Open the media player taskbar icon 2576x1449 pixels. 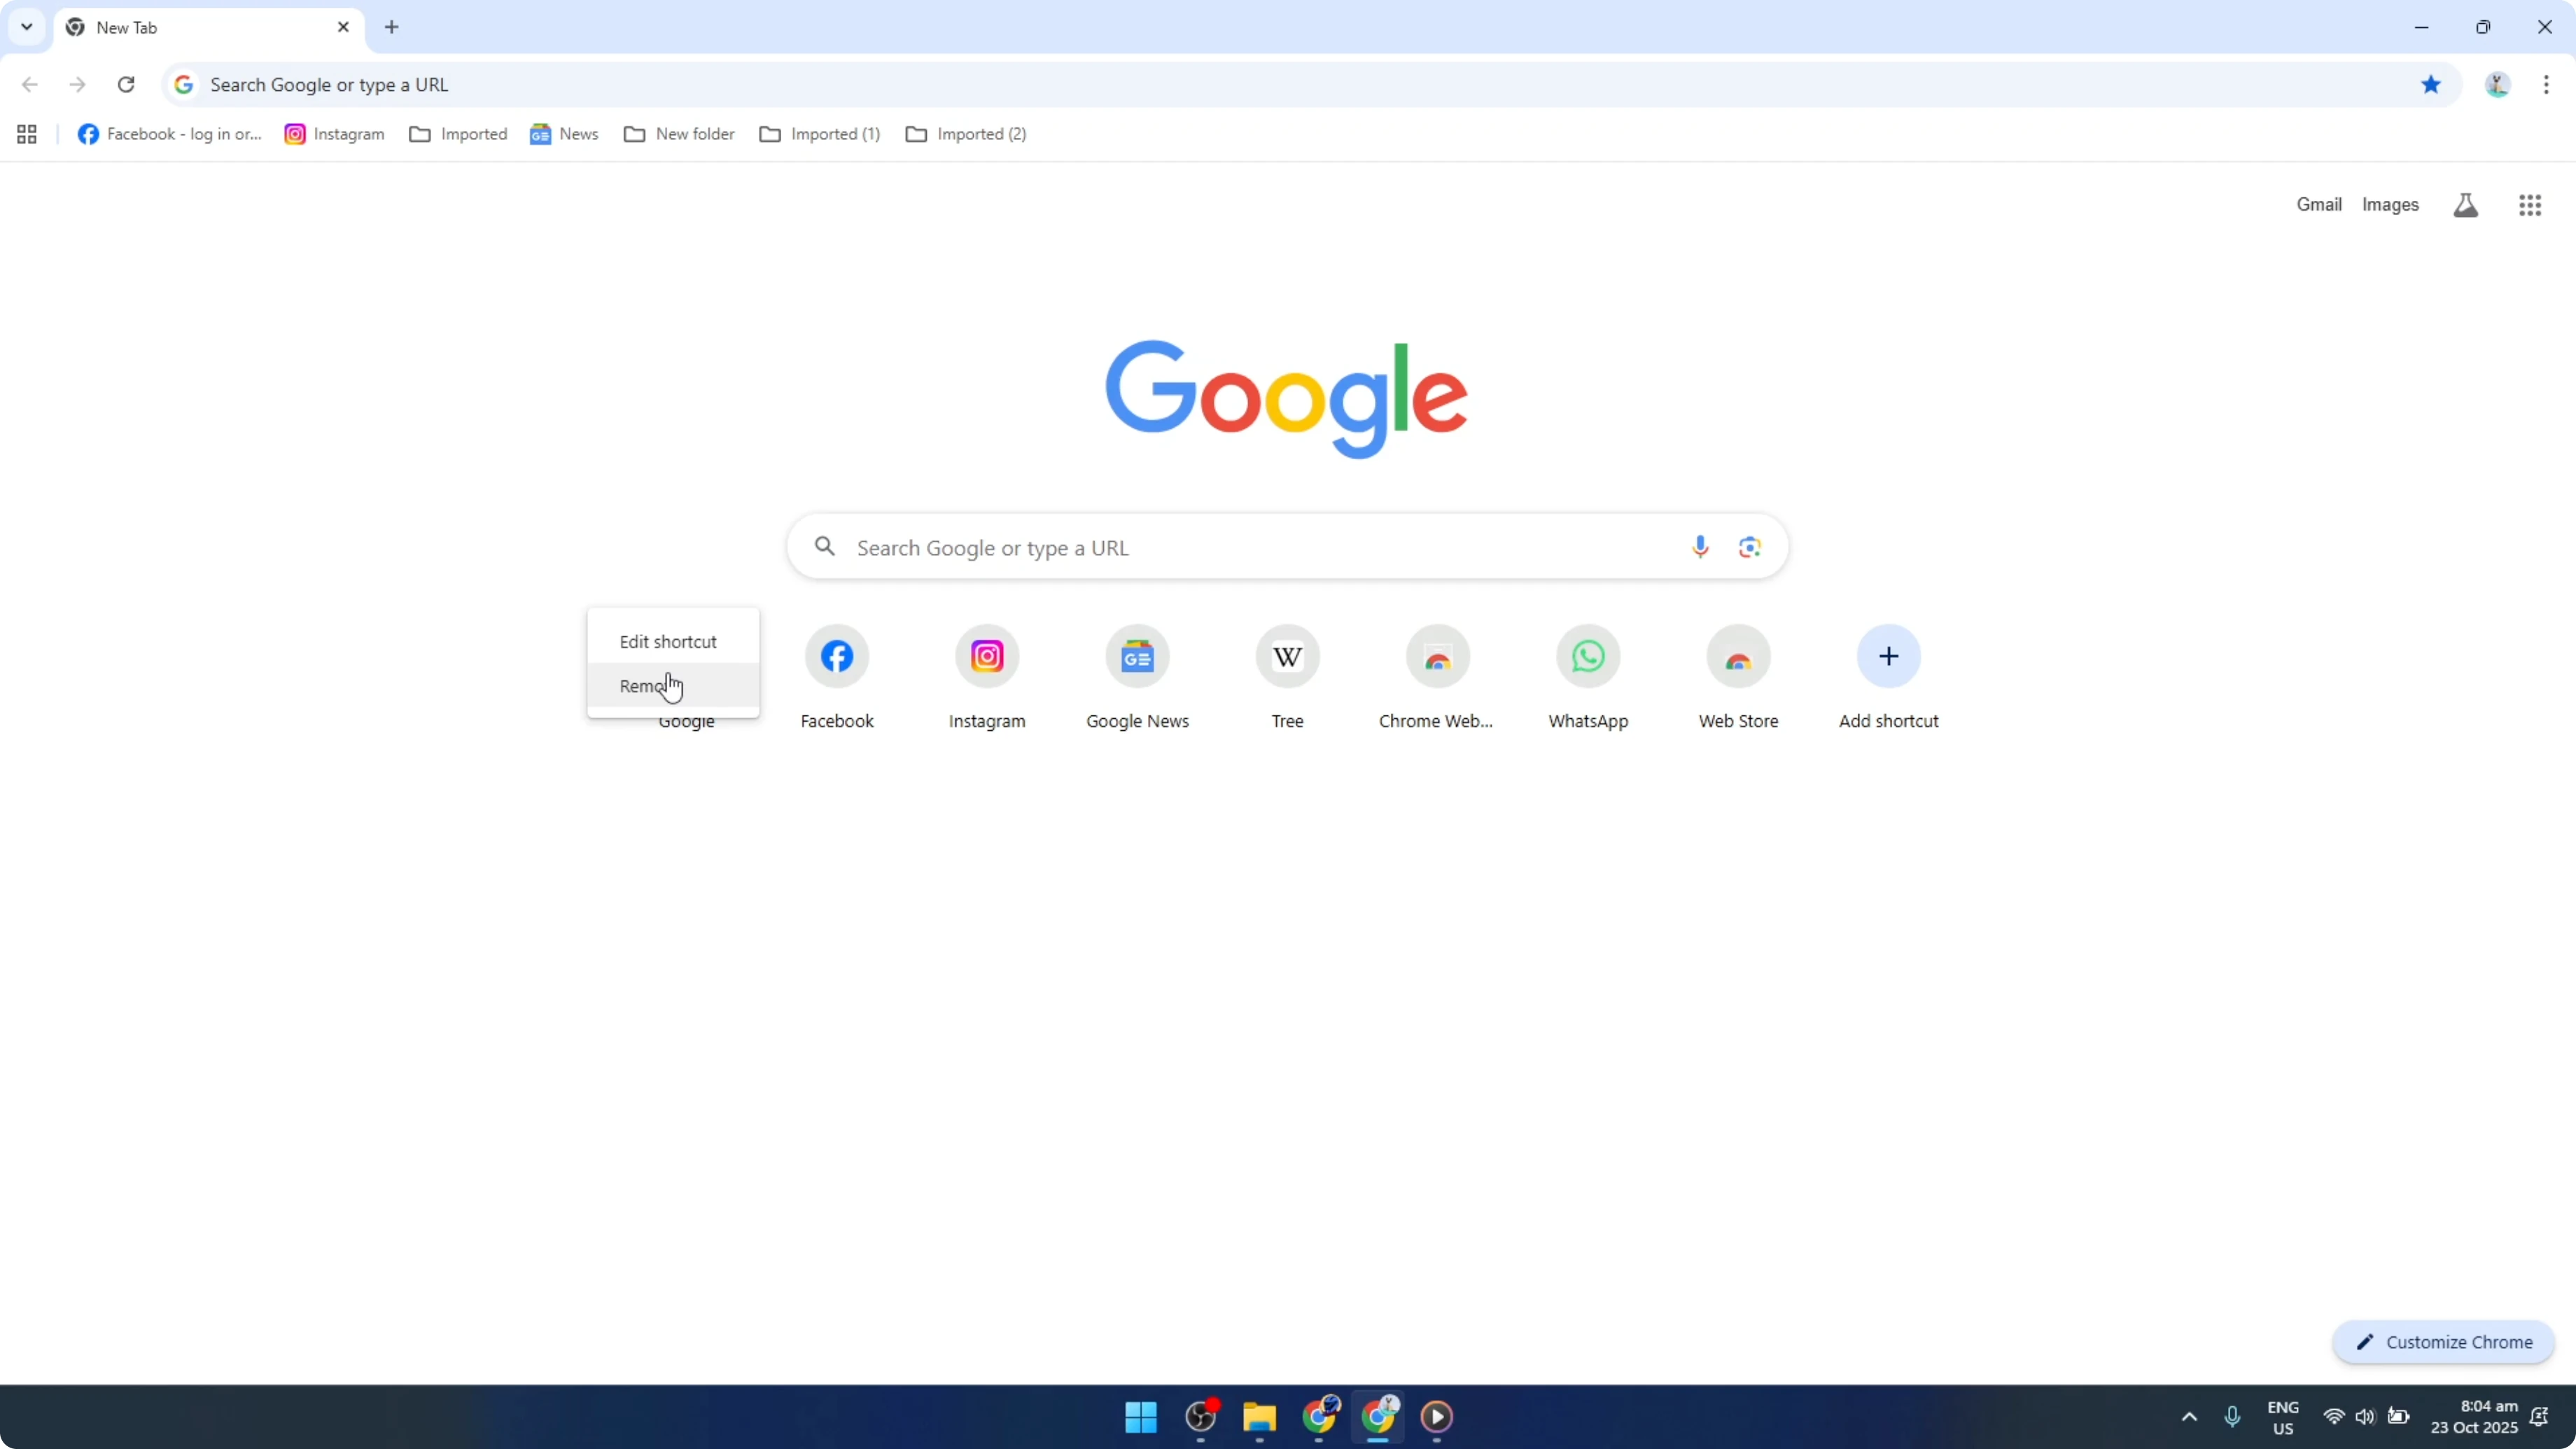1437,1416
